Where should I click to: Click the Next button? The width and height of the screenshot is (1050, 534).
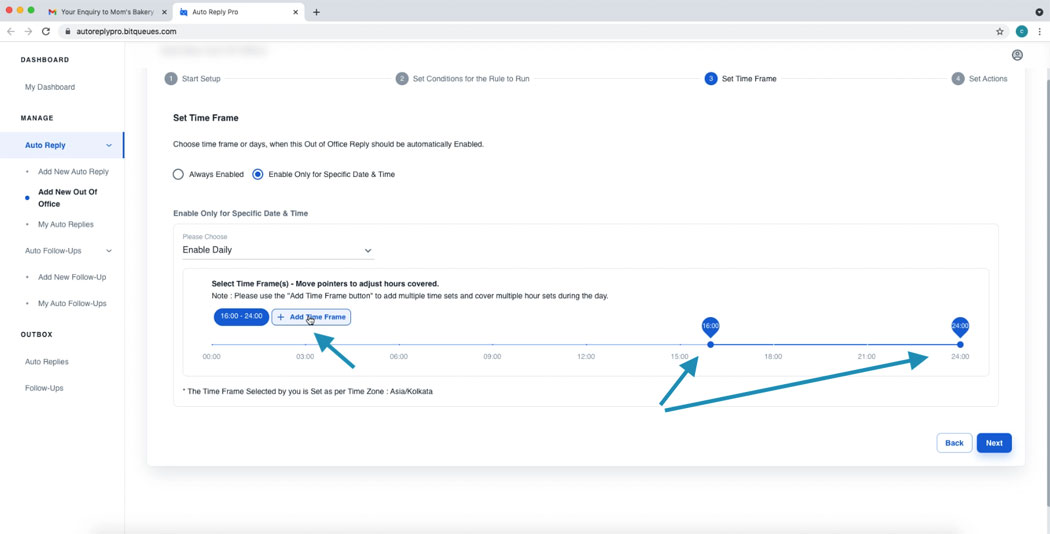click(x=994, y=443)
